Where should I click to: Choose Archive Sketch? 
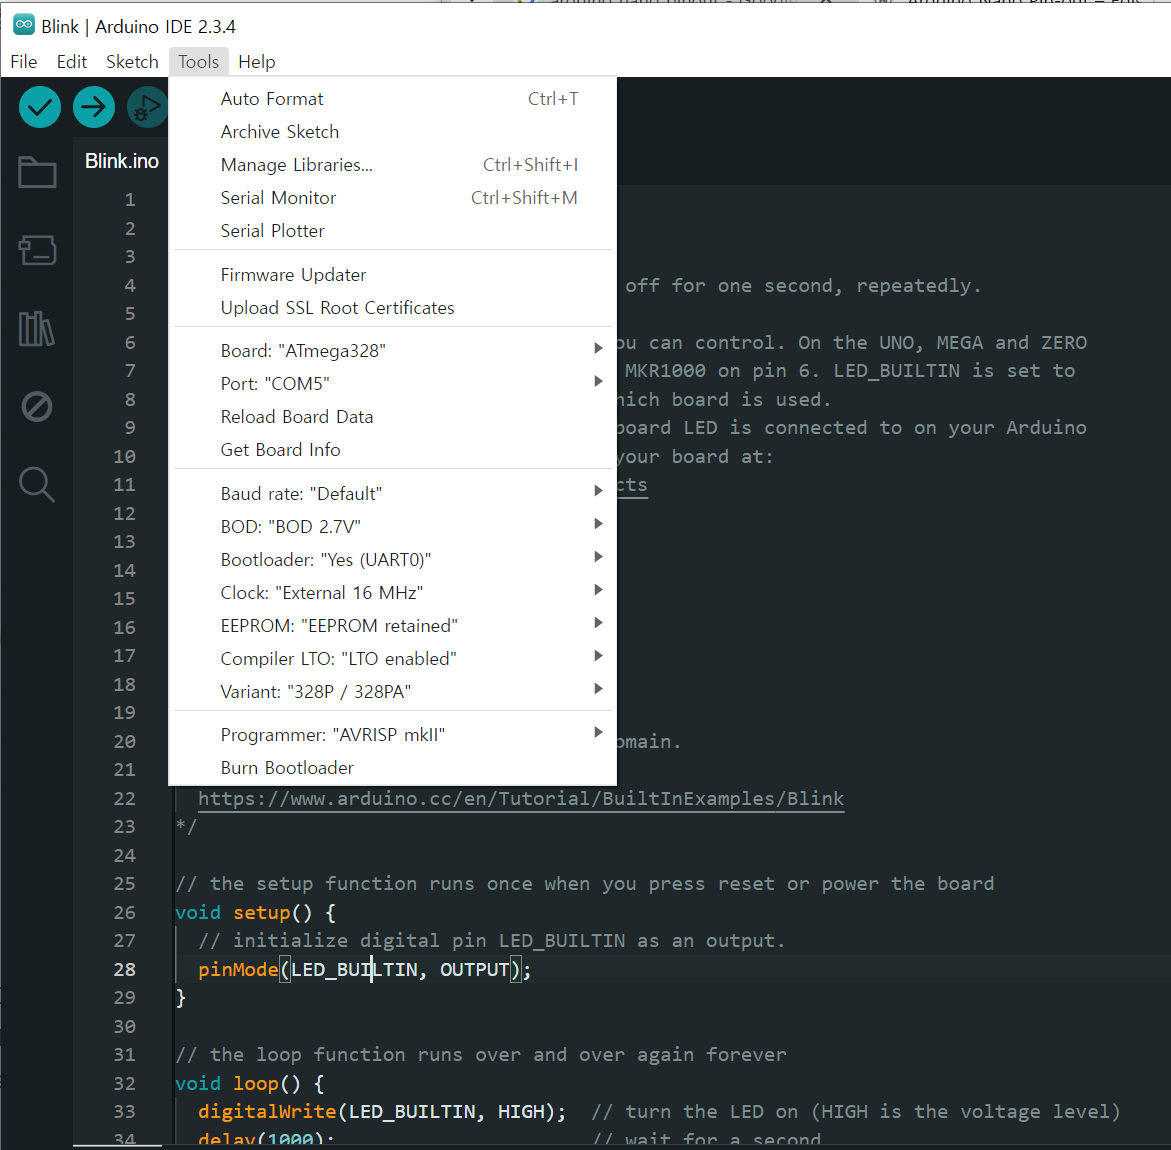[x=393, y=131]
